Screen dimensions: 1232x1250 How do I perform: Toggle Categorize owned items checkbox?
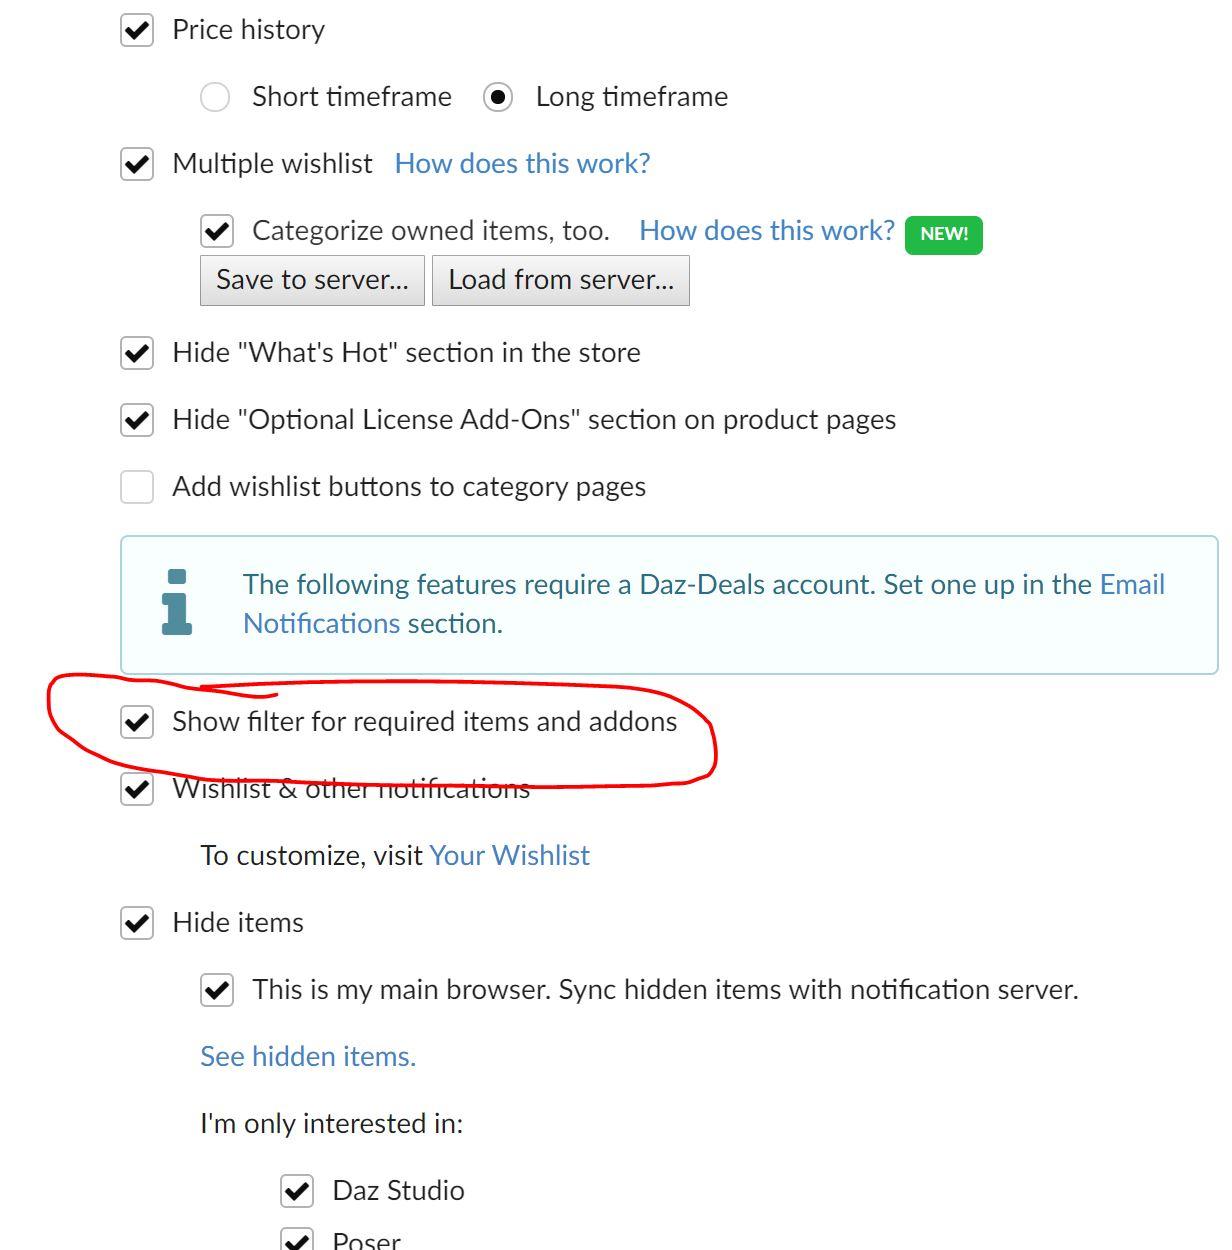[x=217, y=231]
